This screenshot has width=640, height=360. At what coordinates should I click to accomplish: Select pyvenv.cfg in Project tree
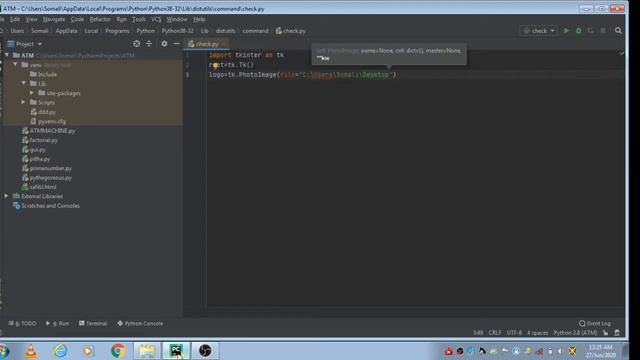[x=51, y=121]
